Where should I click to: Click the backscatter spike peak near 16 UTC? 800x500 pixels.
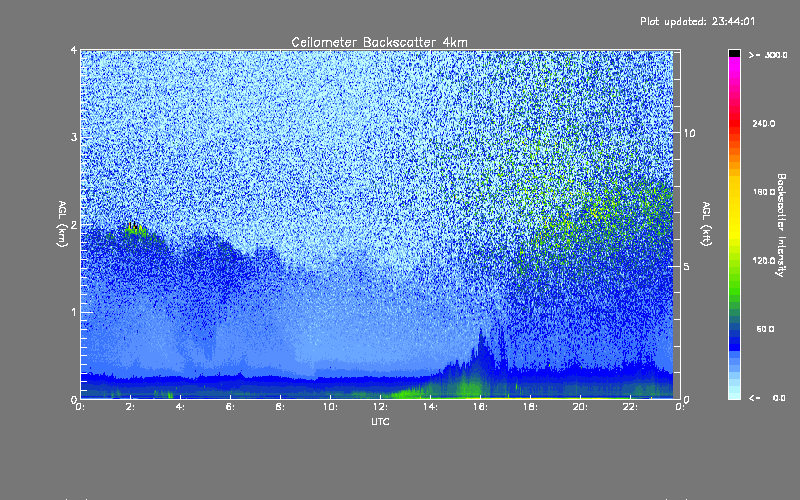pyautogui.click(x=481, y=335)
